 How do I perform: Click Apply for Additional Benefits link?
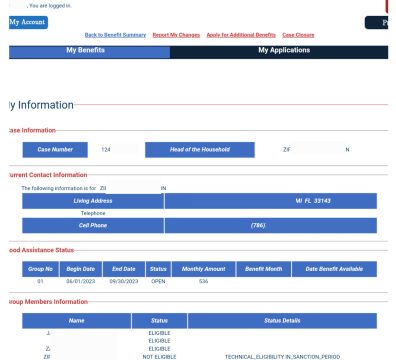tap(241, 35)
